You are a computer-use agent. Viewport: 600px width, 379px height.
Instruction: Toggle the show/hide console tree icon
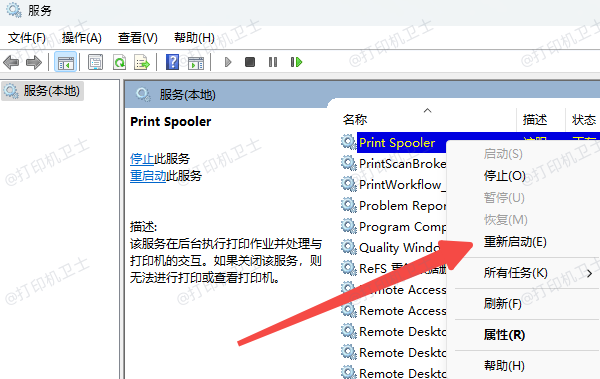[65, 62]
